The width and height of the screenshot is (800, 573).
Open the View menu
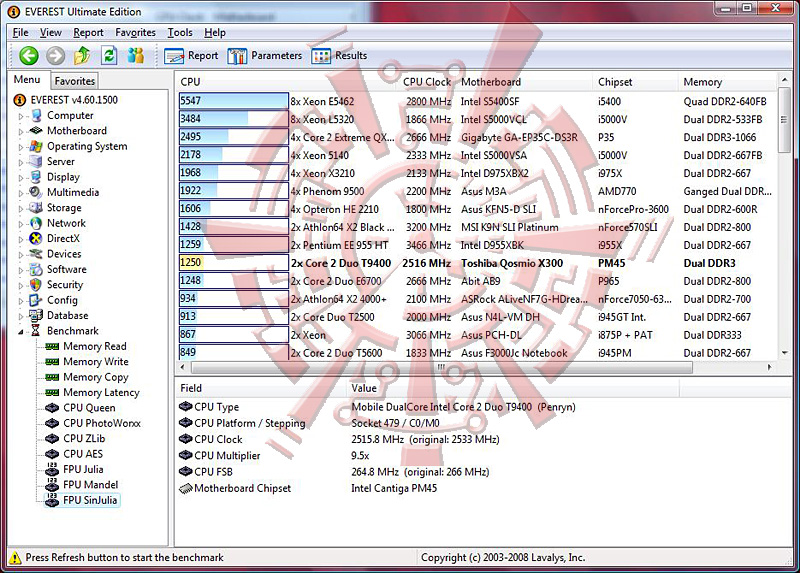pyautogui.click(x=51, y=33)
